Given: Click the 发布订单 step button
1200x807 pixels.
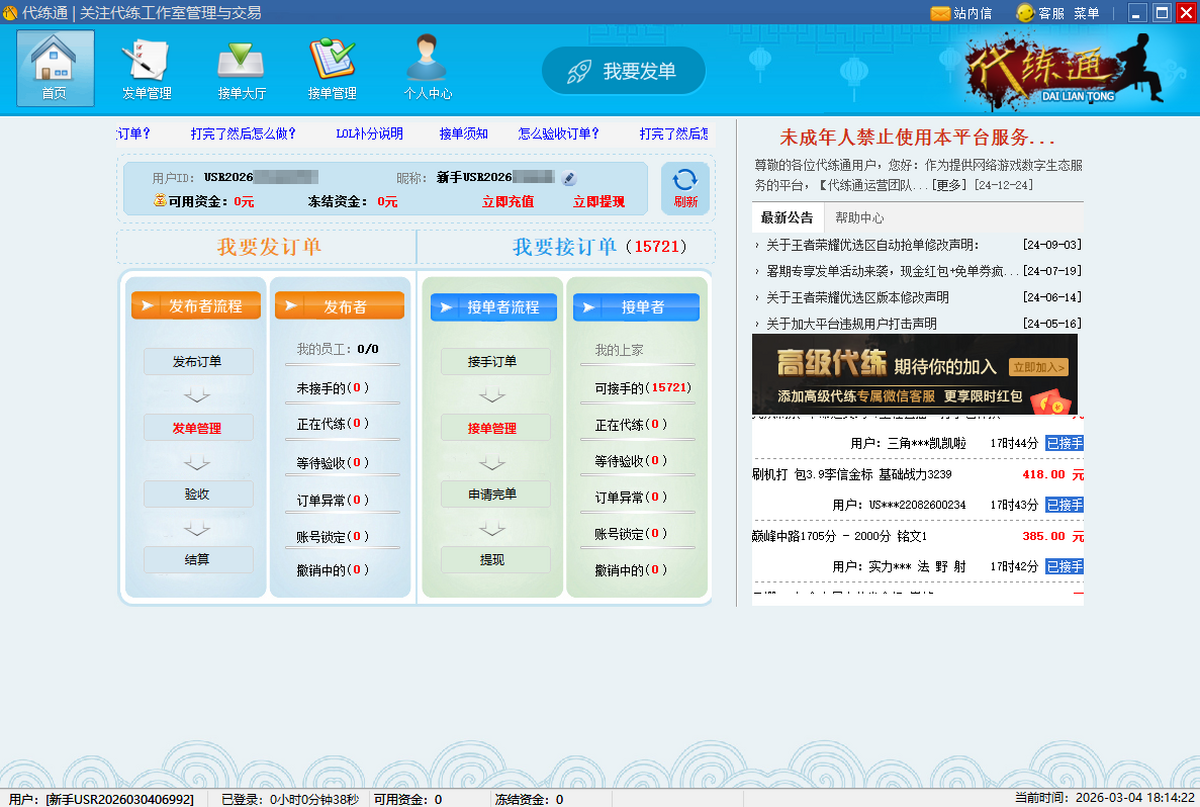Looking at the screenshot, I should [198, 361].
